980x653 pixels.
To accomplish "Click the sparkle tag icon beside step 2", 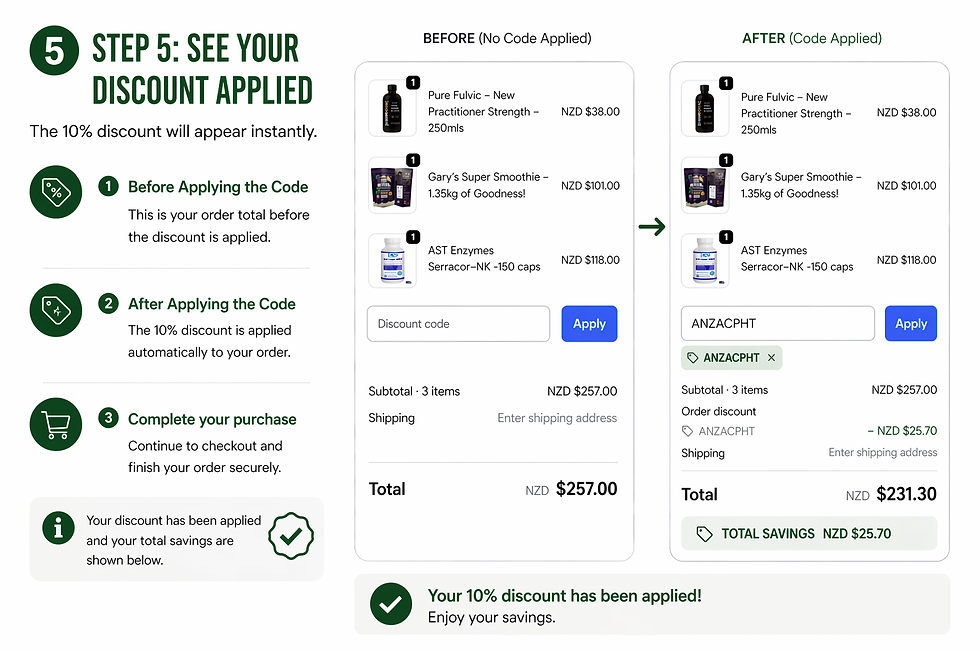I will pyautogui.click(x=55, y=309).
